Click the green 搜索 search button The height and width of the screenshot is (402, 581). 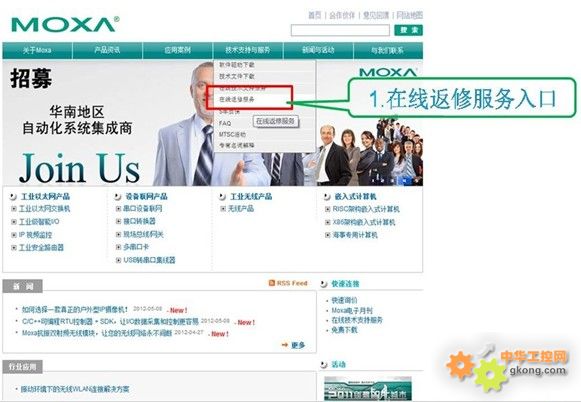click(x=408, y=30)
